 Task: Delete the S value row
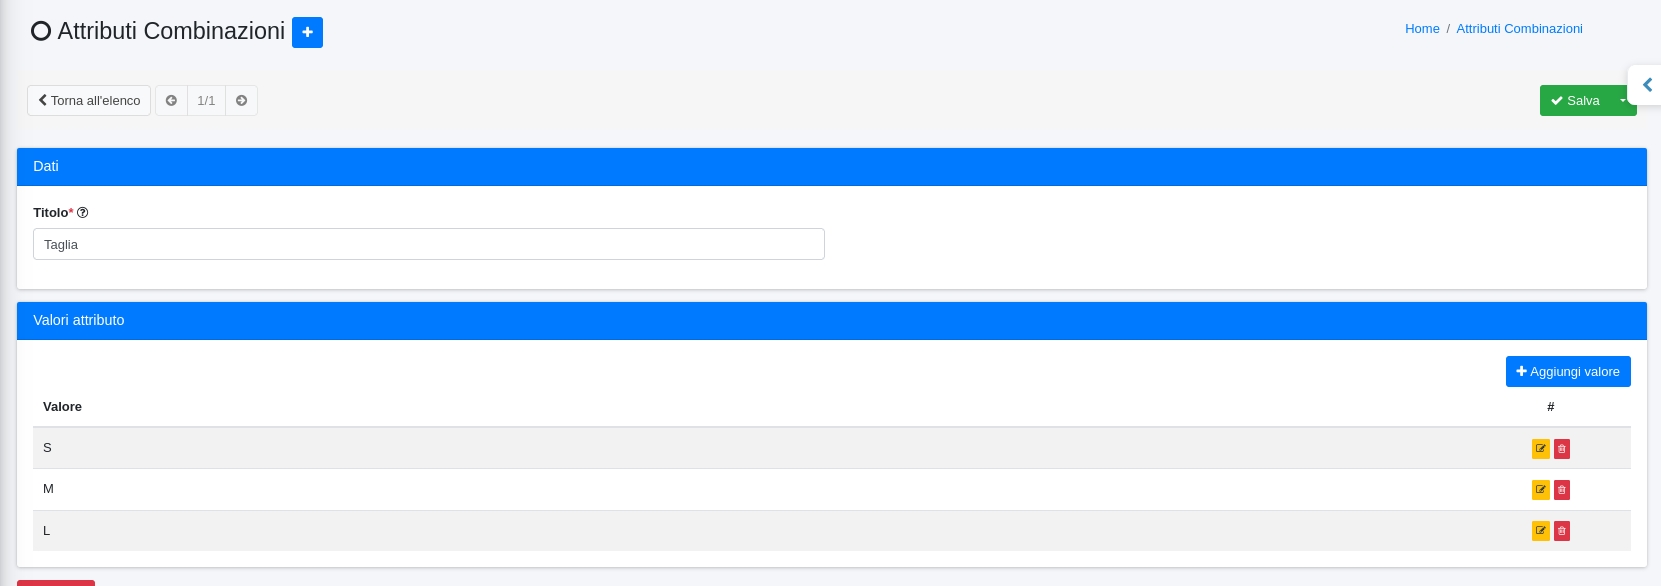pos(1562,449)
